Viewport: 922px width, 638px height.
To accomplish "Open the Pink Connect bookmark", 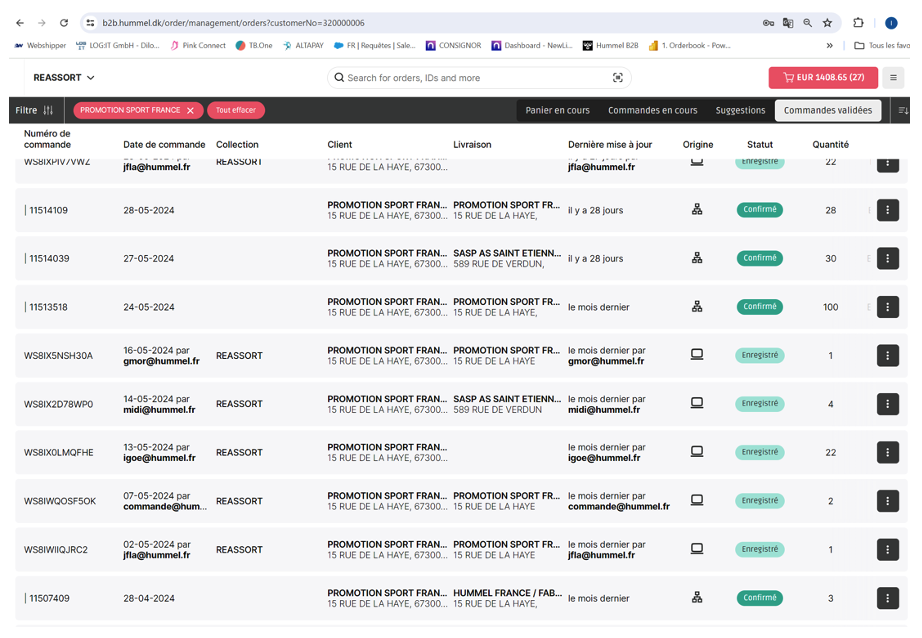I will click(x=198, y=45).
